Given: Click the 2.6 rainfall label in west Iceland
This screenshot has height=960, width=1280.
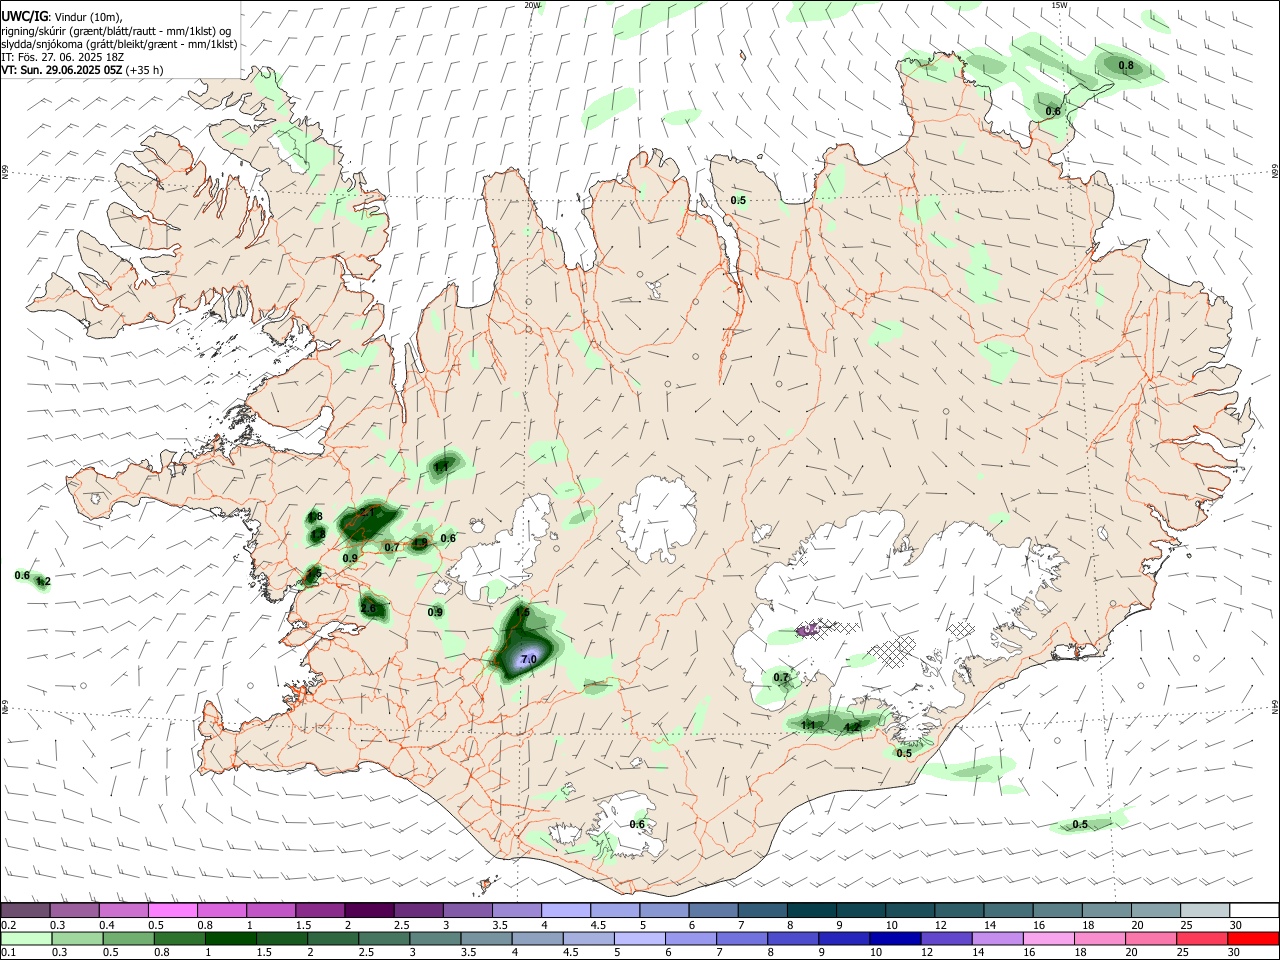Looking at the screenshot, I should pos(368,608).
